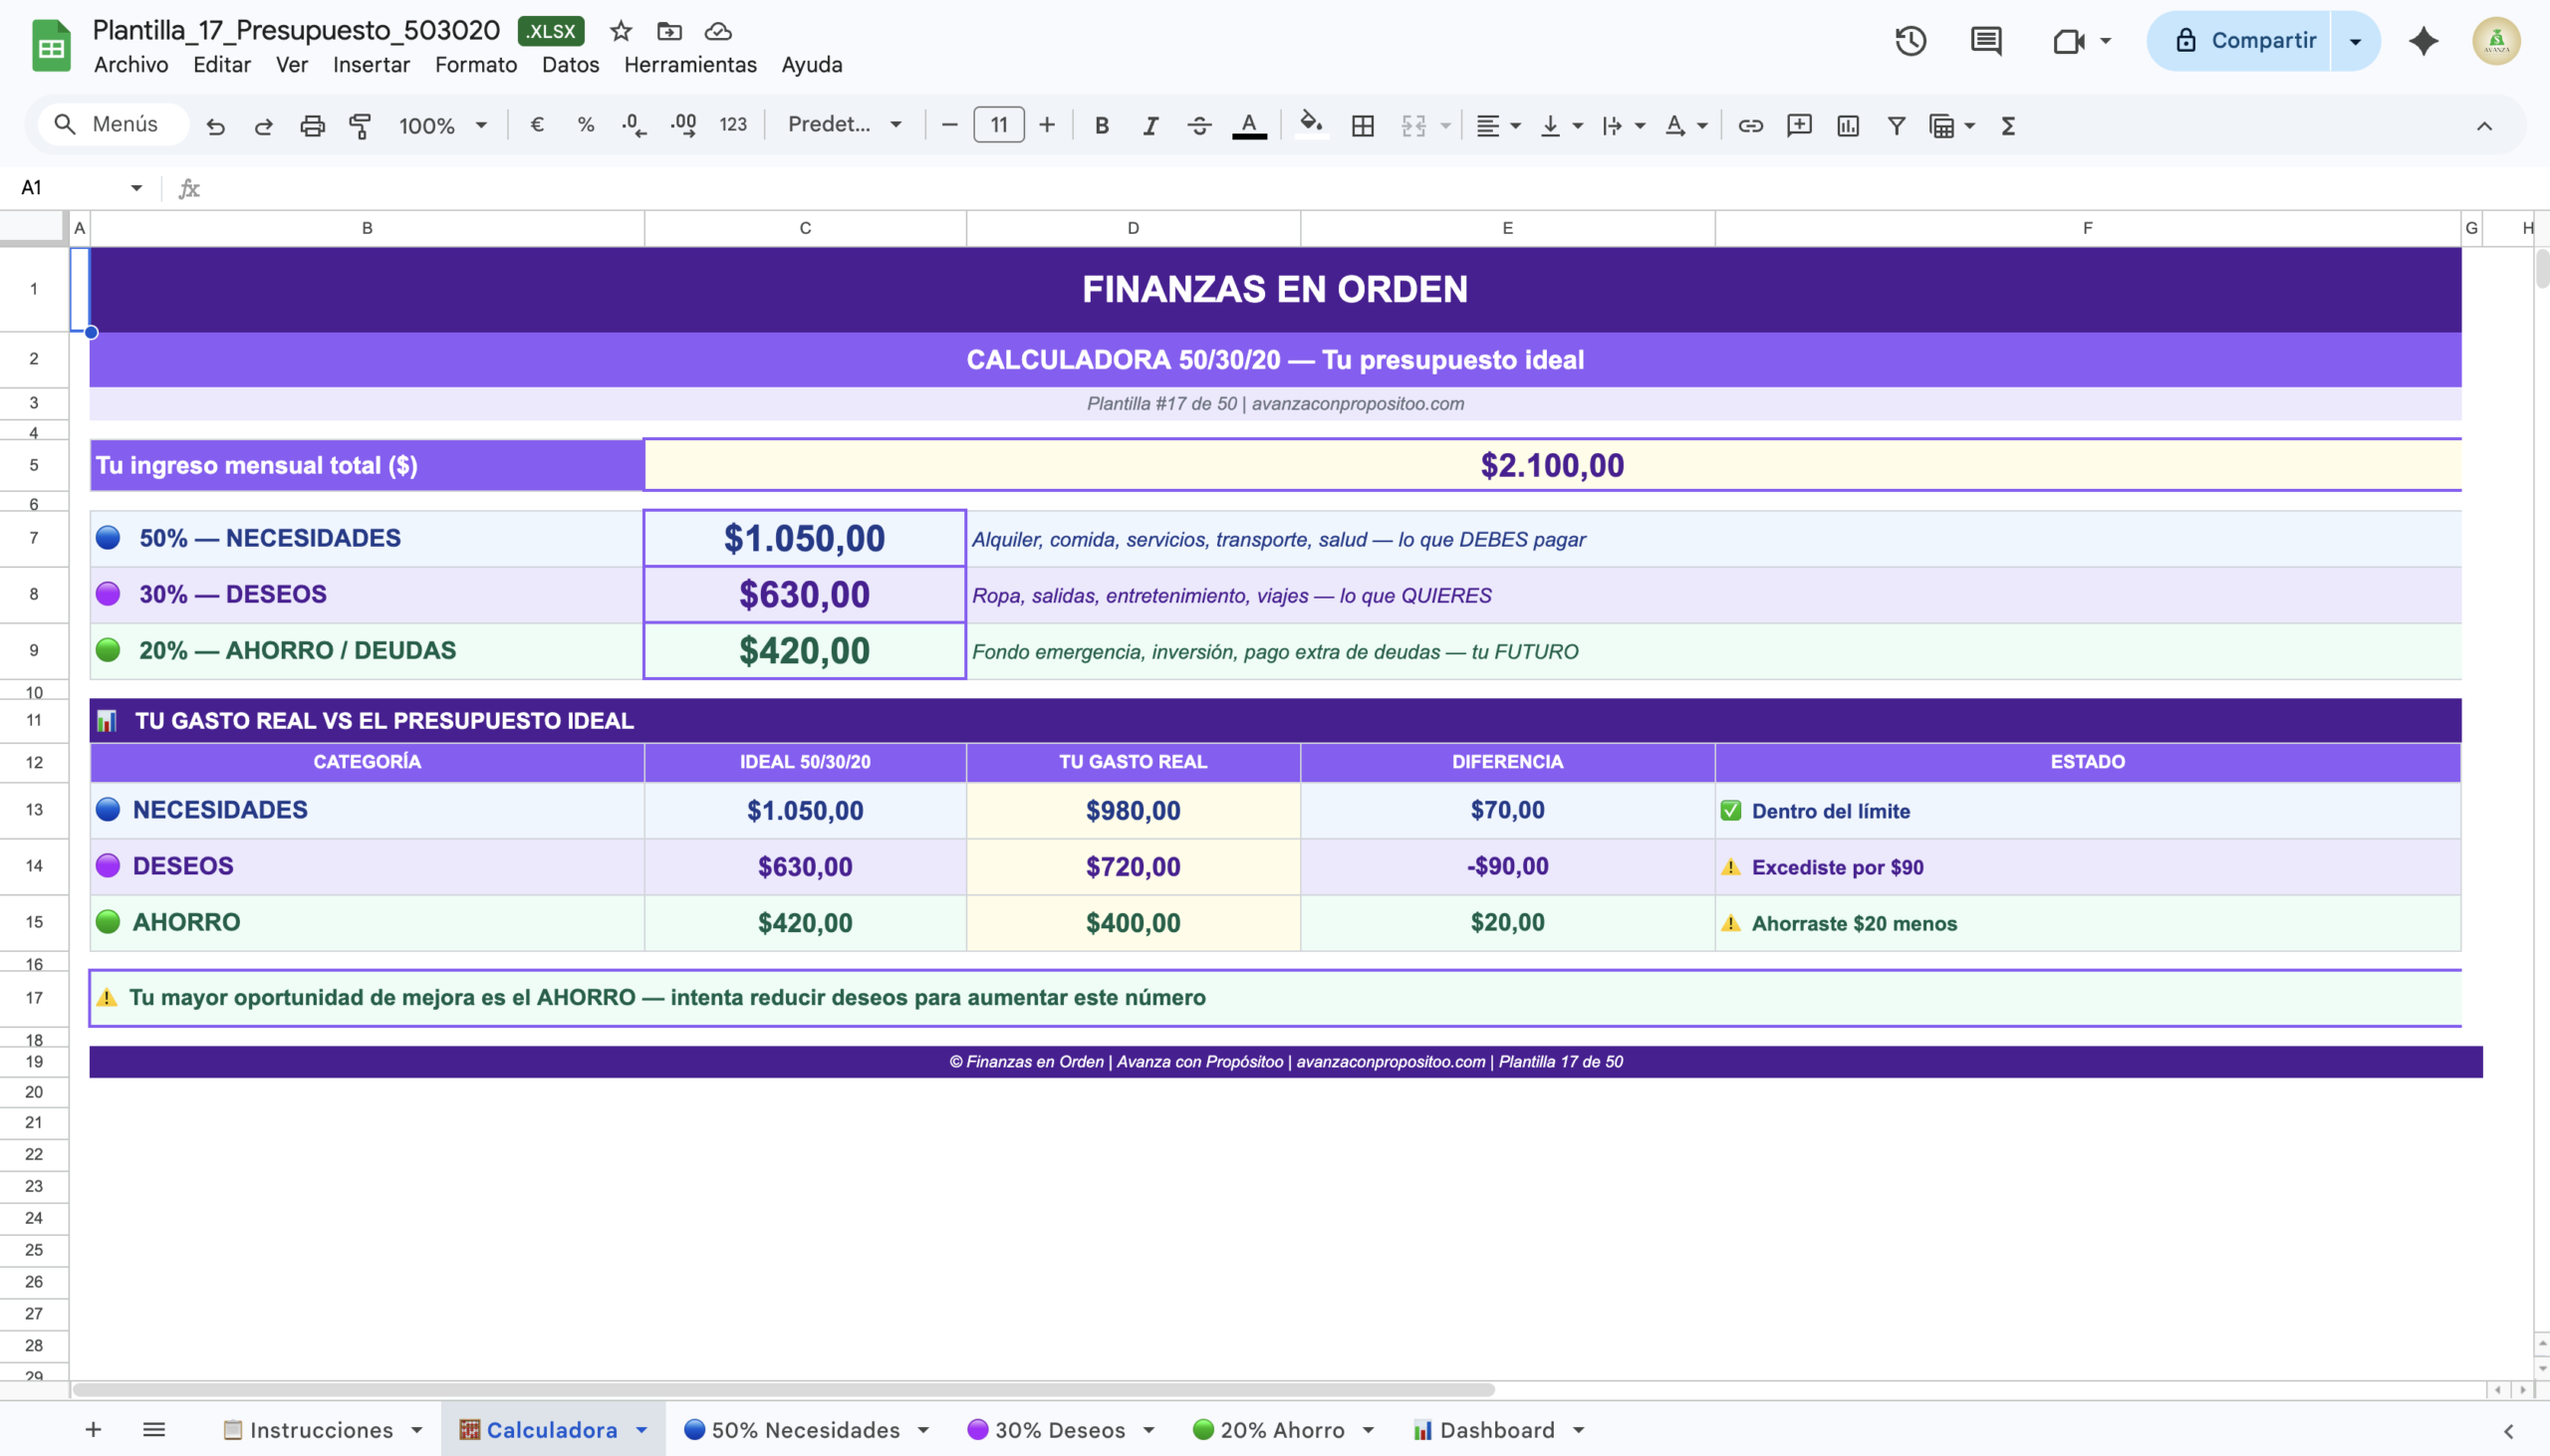The width and height of the screenshot is (2550, 1456).
Task: Click the insert link icon
Action: (1750, 125)
